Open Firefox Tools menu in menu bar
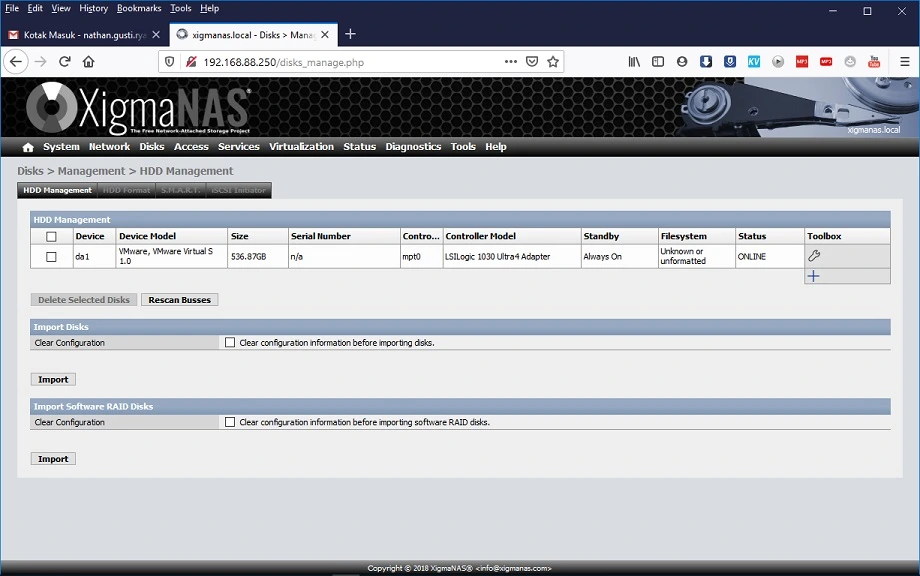Image resolution: width=920 pixels, height=576 pixels. point(181,8)
